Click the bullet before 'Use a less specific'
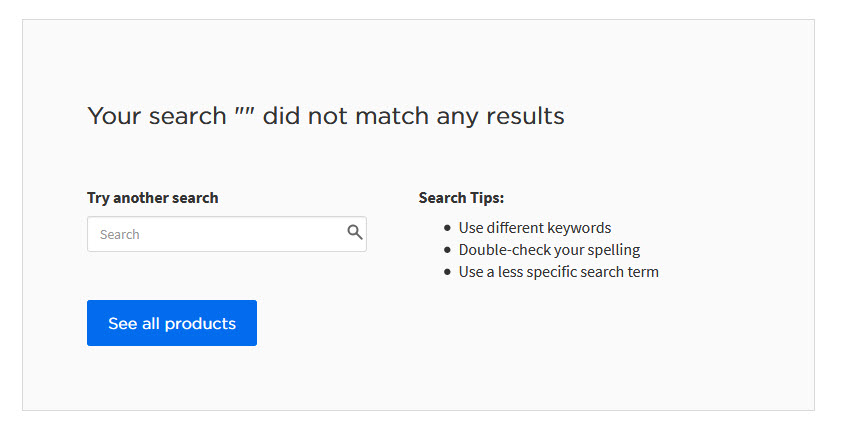 point(447,272)
